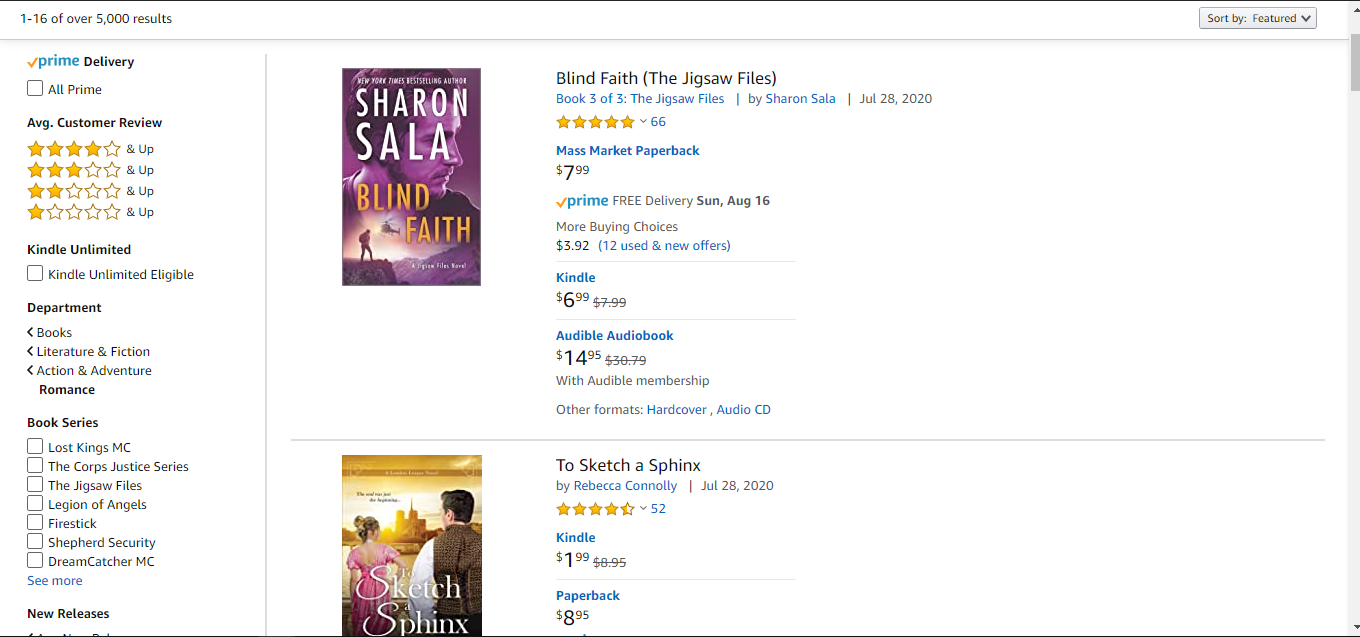Open the Blind Faith book cover
This screenshot has height=637, width=1360.
[x=411, y=177]
